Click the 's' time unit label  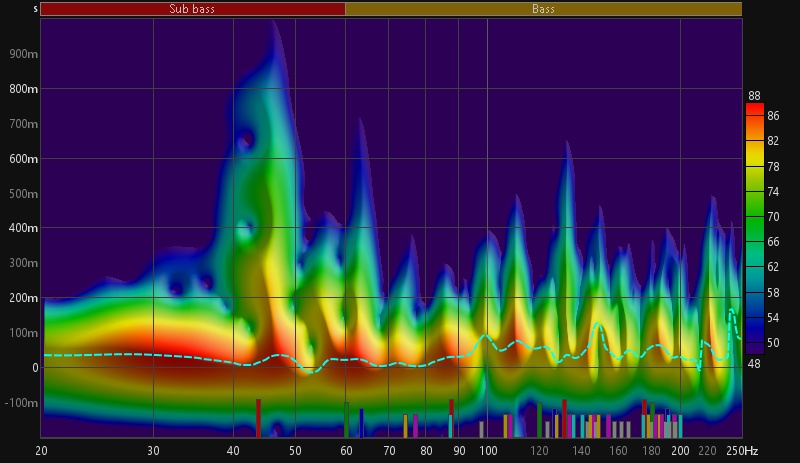[x=36, y=9]
